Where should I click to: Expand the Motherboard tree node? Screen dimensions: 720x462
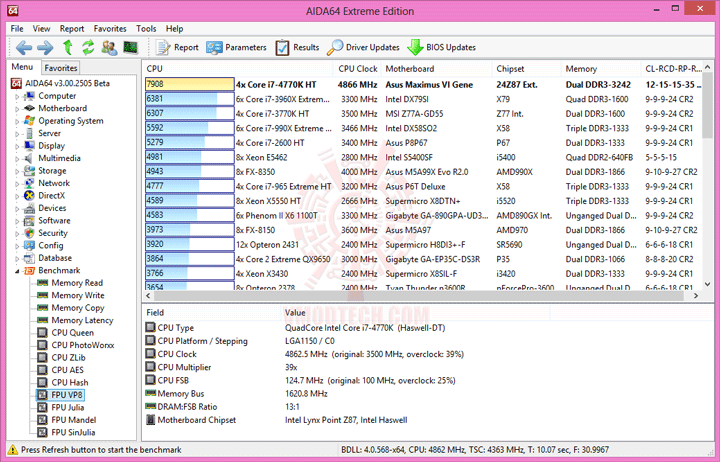(x=17, y=109)
